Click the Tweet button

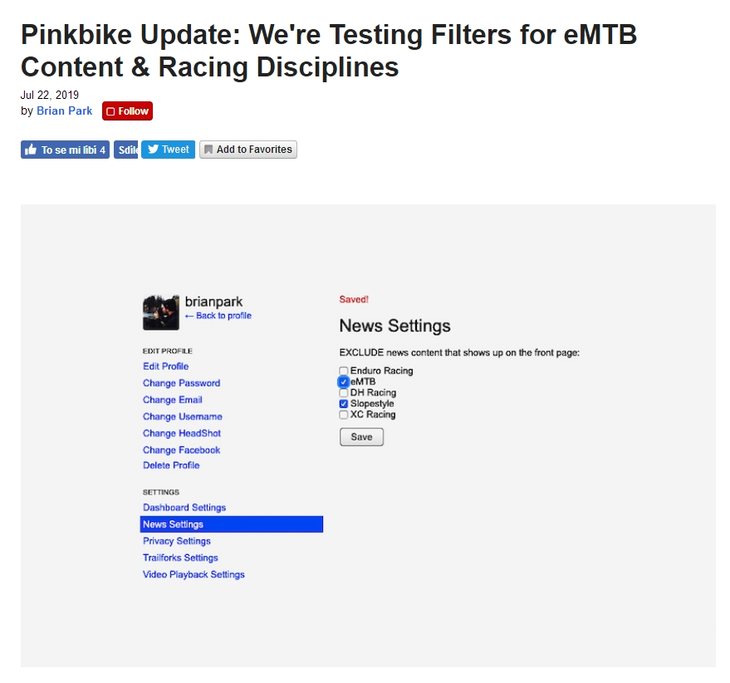tap(168, 150)
